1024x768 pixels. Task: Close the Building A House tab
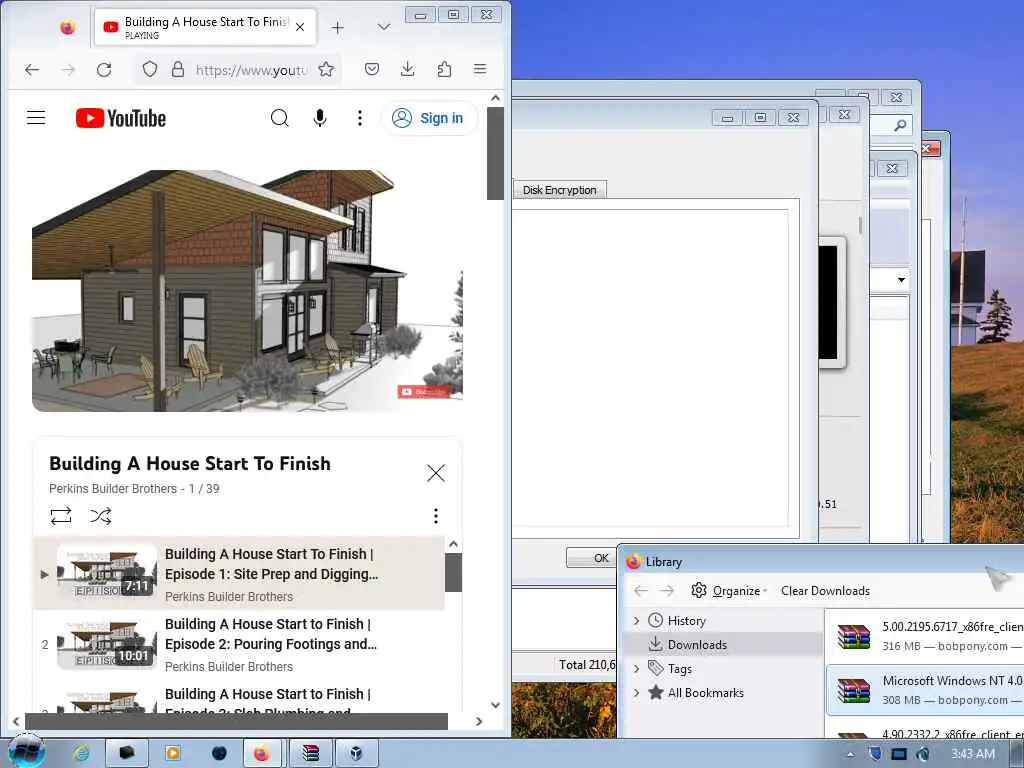(x=300, y=27)
